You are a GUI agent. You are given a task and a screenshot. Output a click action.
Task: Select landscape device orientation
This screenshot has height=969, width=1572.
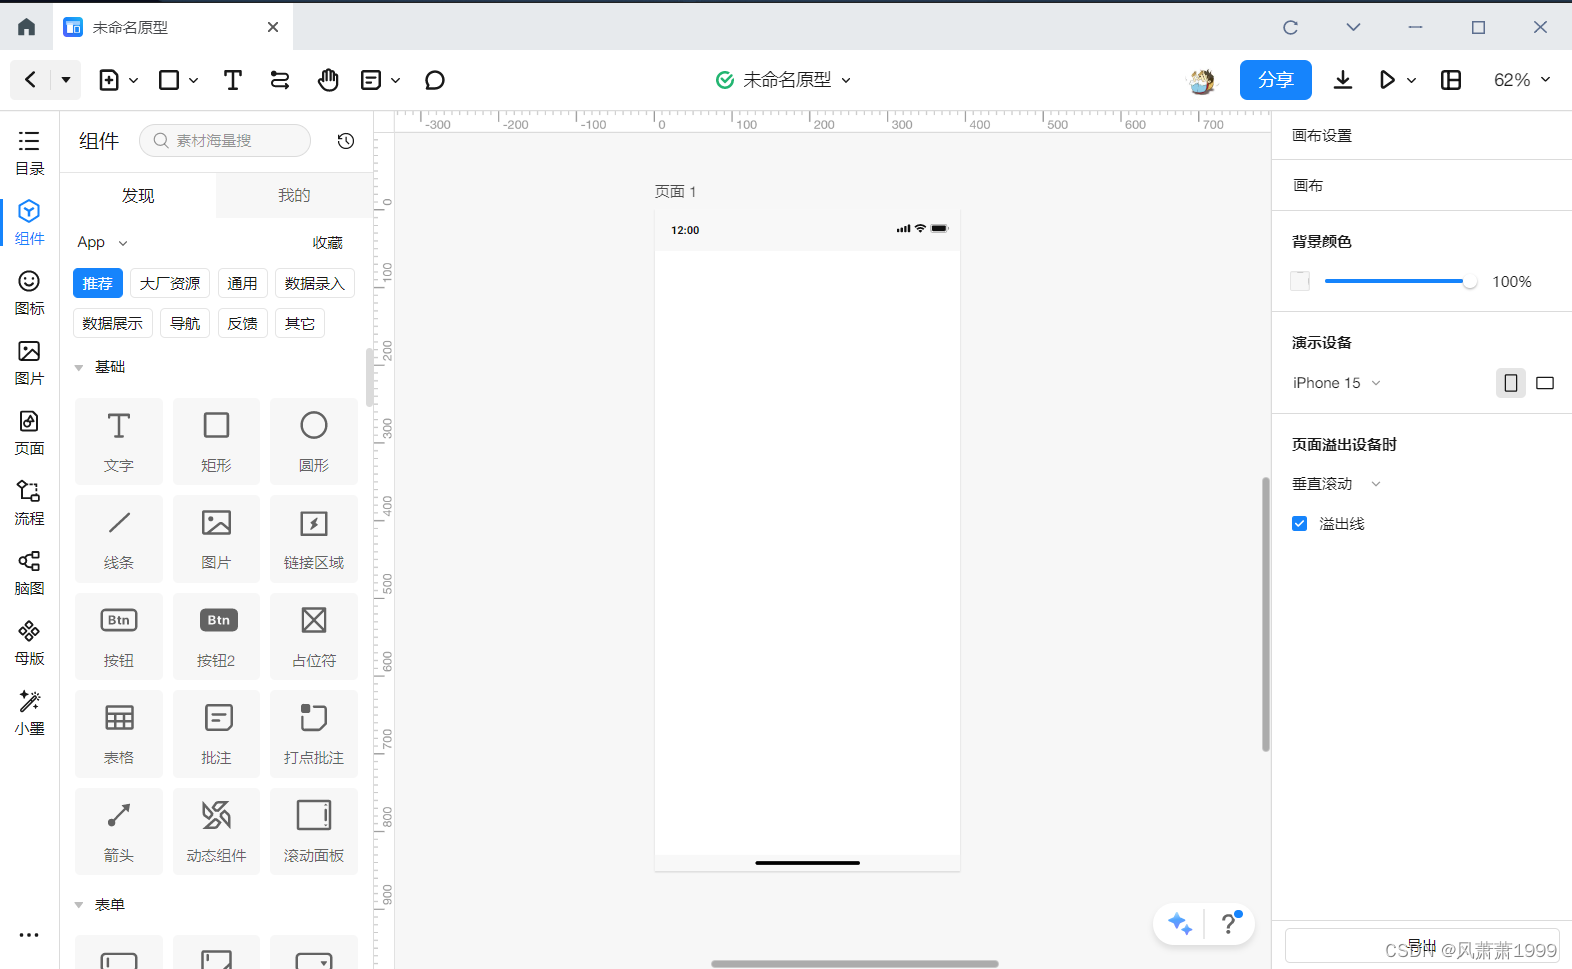(x=1545, y=383)
